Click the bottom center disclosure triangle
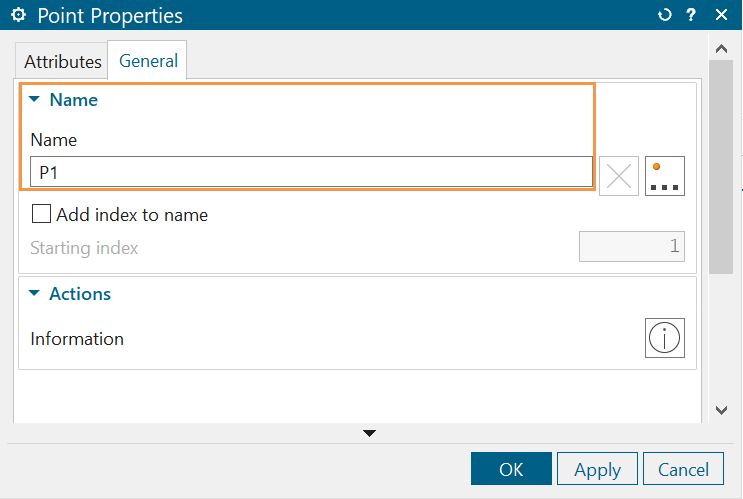This screenshot has height=499, width=743. tap(370, 433)
